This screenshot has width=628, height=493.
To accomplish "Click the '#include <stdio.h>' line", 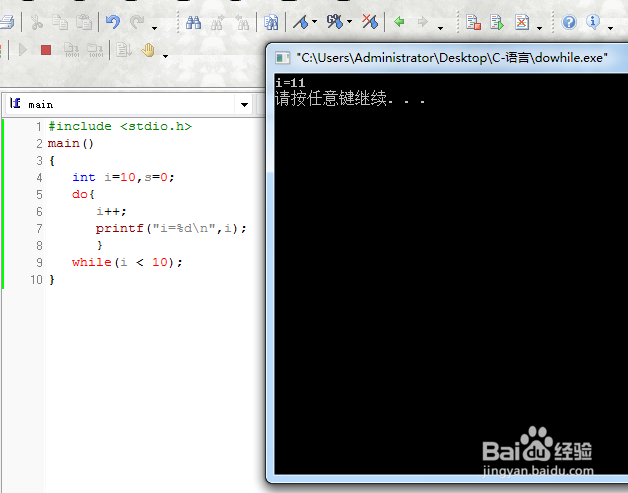I will pyautogui.click(x=120, y=127).
